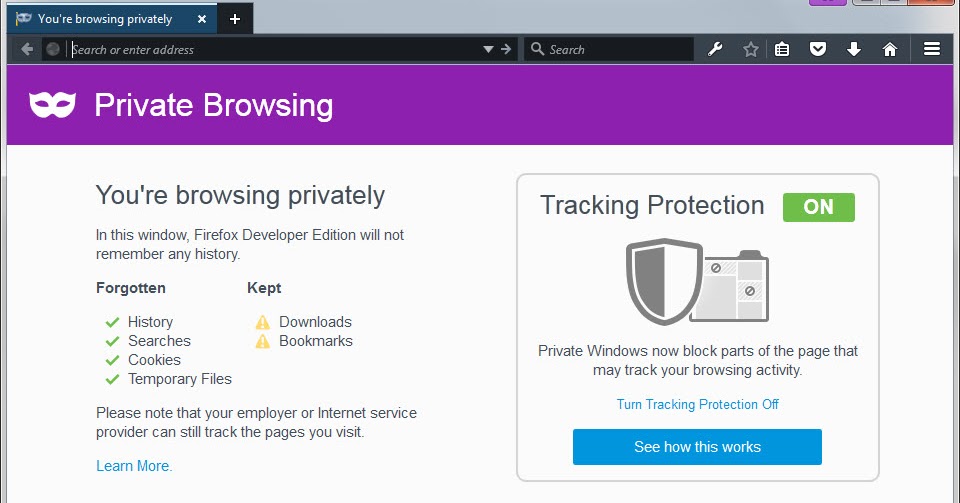Open the Downloads arrow icon
Screen dimensions: 960x503
(854, 49)
